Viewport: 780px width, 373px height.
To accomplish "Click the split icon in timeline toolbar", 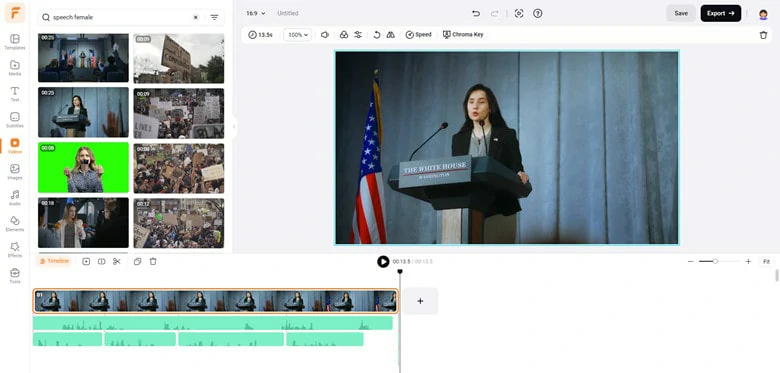I will (101, 262).
